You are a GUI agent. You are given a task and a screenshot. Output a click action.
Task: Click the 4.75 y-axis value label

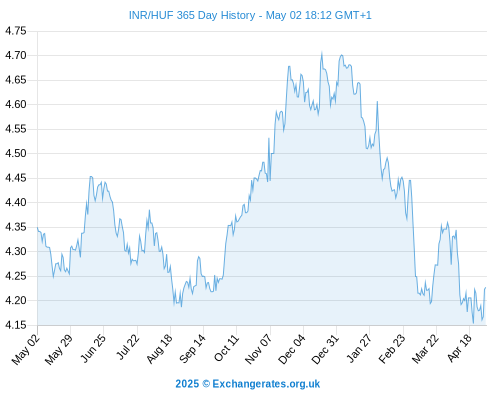[x=15, y=31]
